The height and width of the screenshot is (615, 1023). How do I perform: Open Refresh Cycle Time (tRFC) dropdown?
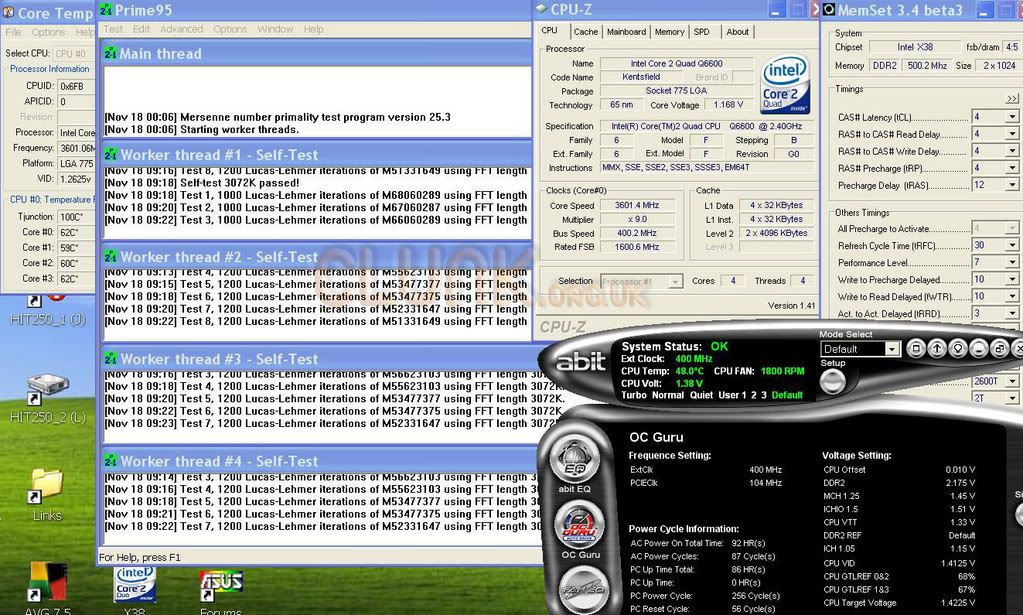1012,245
